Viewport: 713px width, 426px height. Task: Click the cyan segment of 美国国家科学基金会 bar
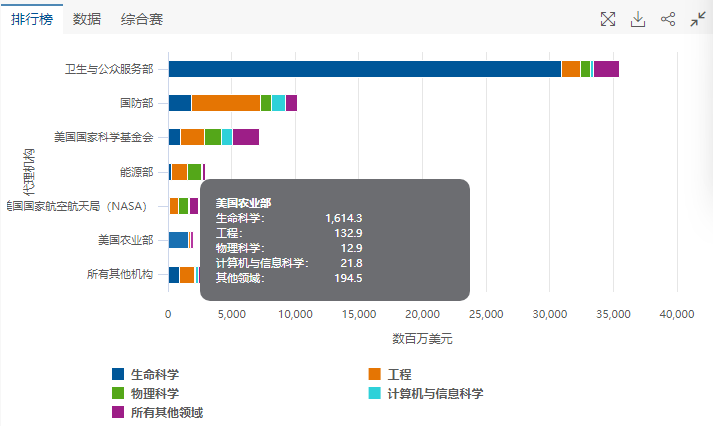point(227,137)
